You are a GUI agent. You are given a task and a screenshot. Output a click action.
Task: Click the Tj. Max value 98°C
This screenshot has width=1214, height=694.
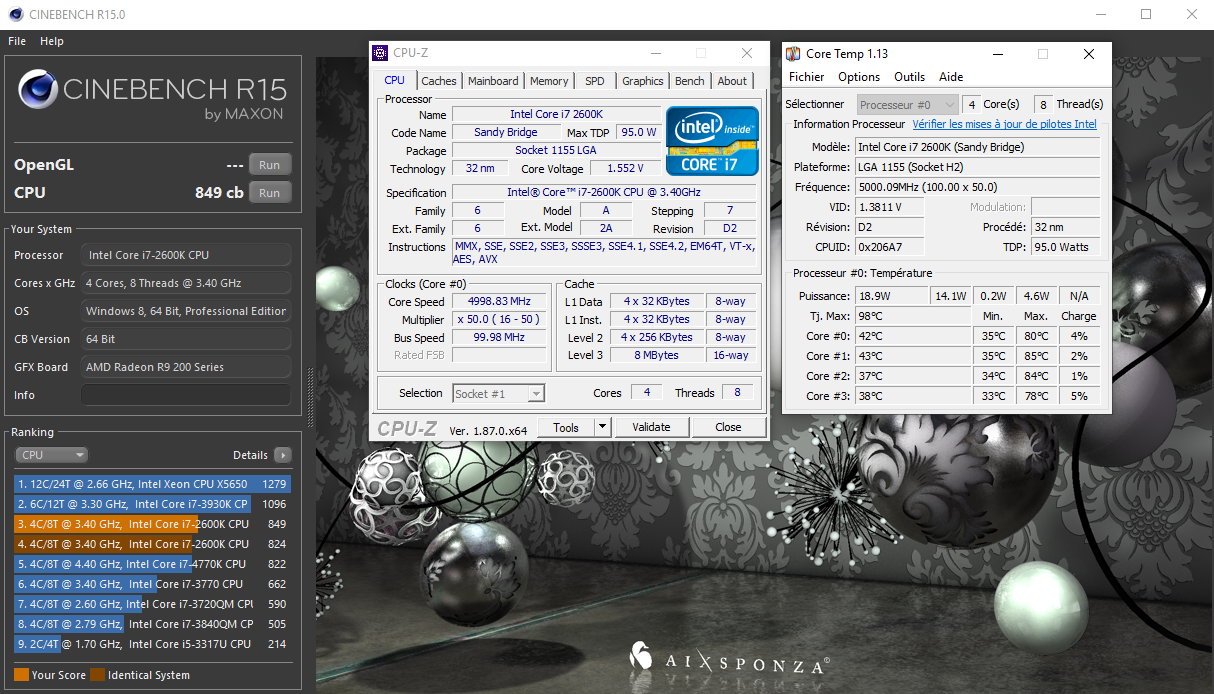click(912, 316)
